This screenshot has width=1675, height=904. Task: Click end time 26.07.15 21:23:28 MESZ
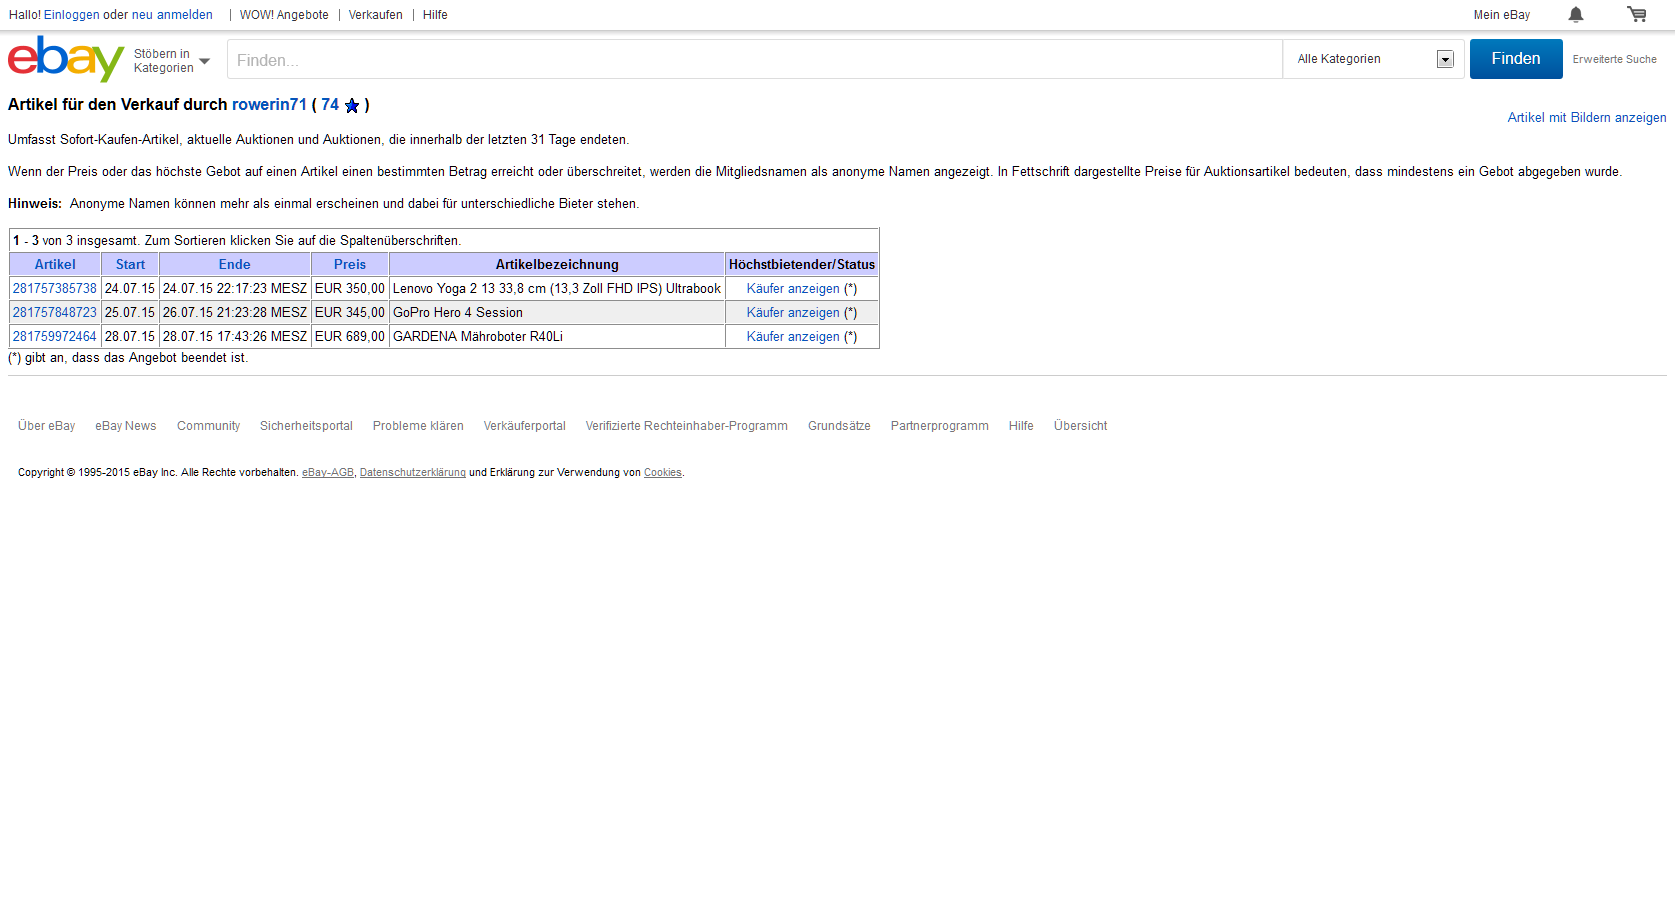click(235, 312)
